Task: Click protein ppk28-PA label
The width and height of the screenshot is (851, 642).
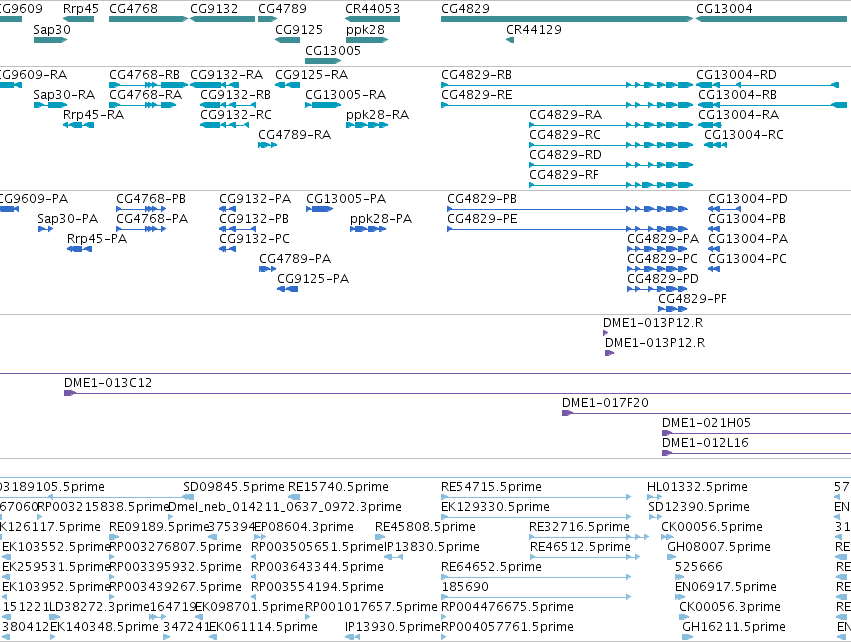Action: click(381, 219)
